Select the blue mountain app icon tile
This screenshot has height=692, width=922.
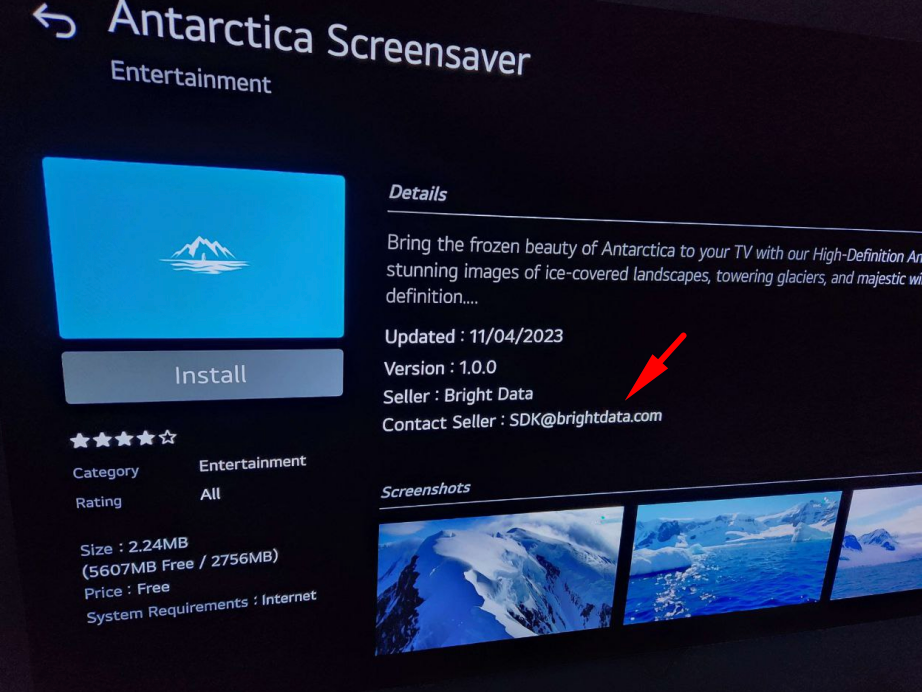coord(195,249)
